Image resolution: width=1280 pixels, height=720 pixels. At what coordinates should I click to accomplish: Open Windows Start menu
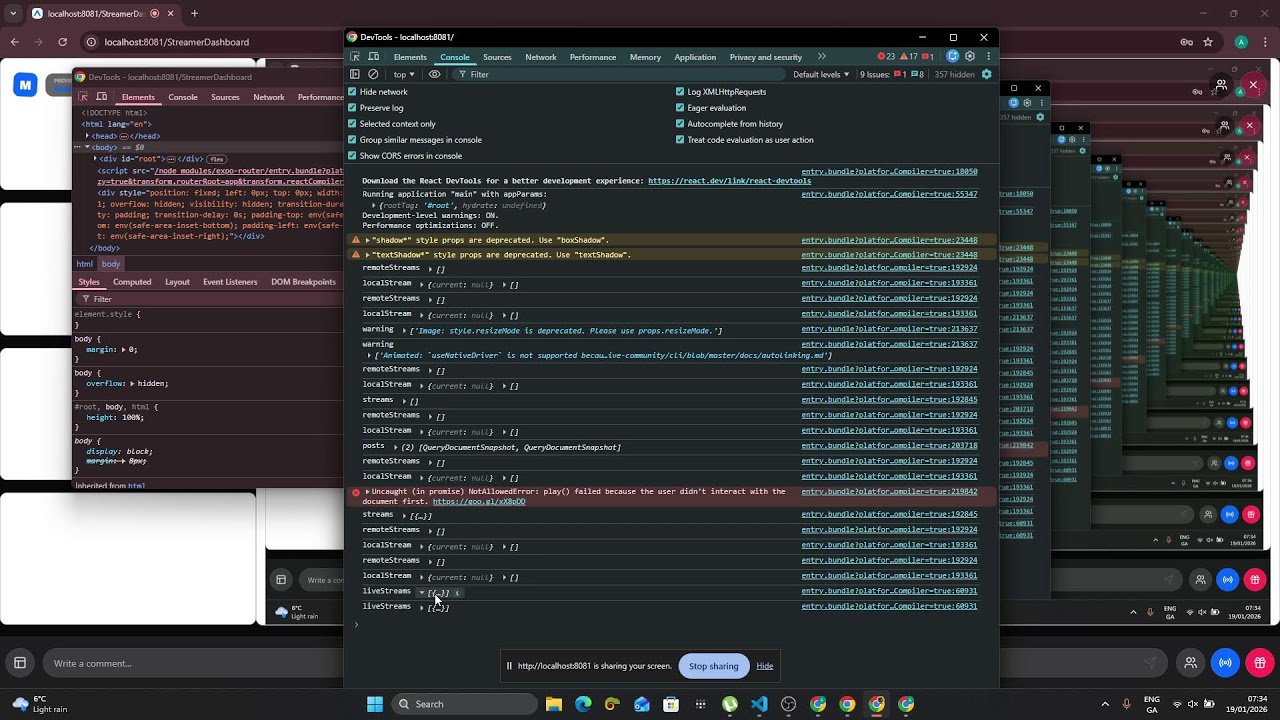coord(375,704)
